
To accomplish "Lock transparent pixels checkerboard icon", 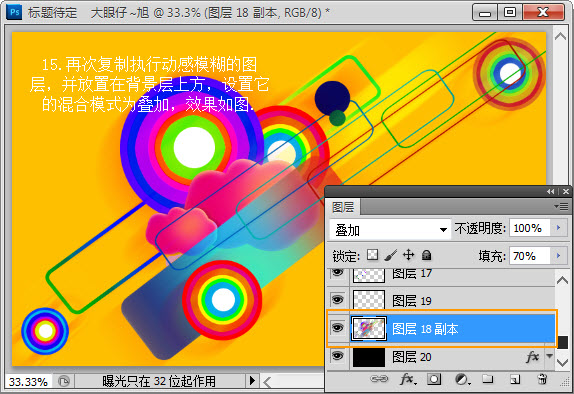I will (x=373, y=255).
